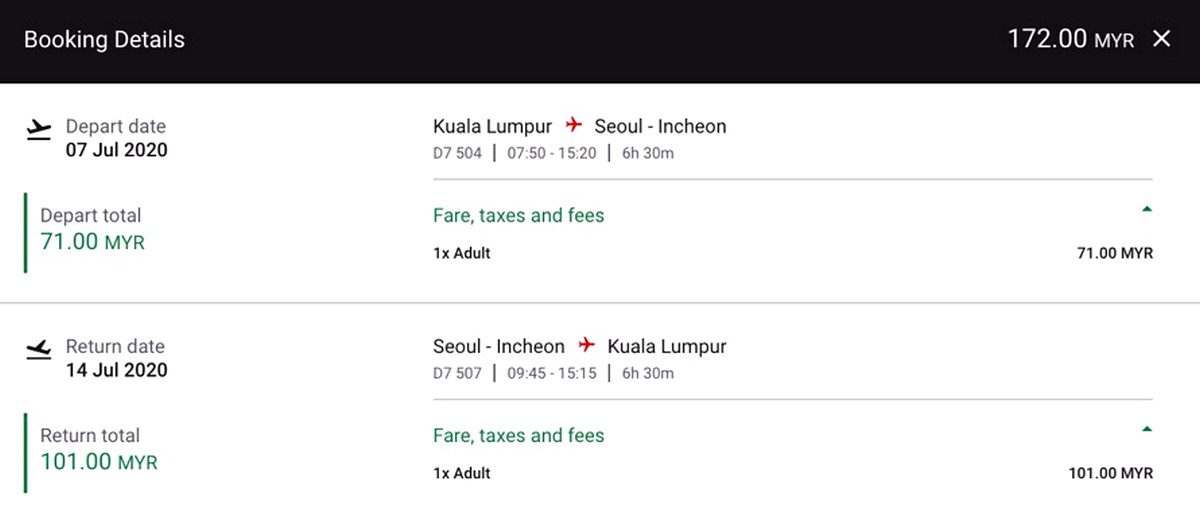Click red plane icon on the return route
The image size is (1200, 524).
tap(586, 346)
